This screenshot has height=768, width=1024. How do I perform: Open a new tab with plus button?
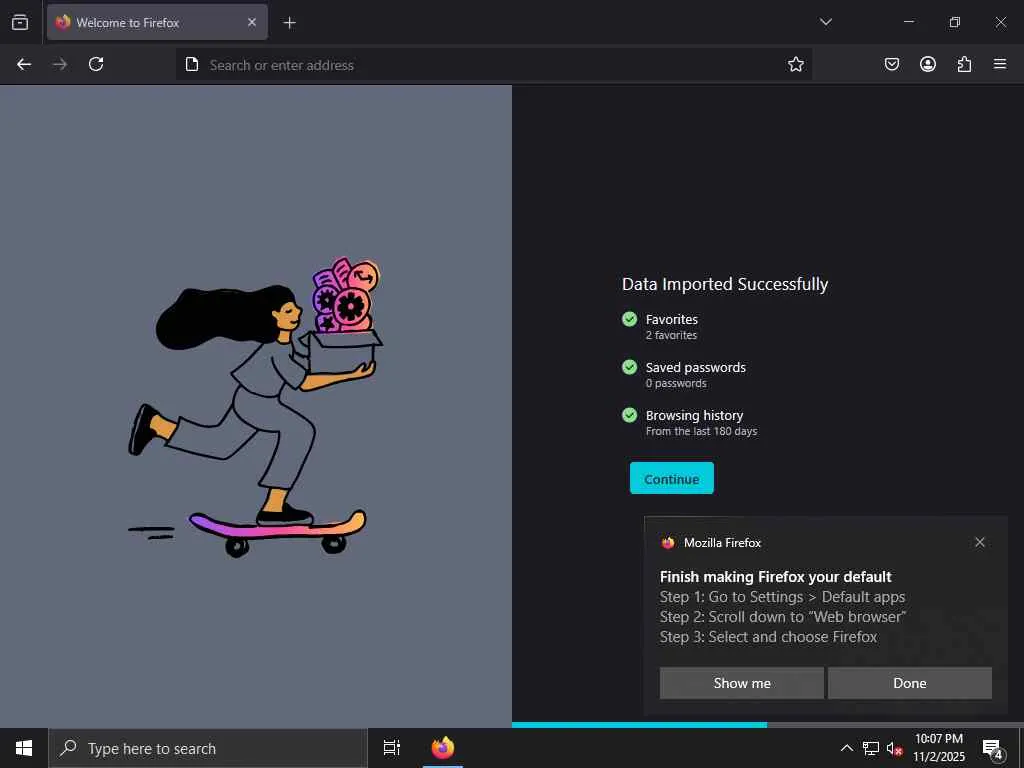[x=289, y=23]
